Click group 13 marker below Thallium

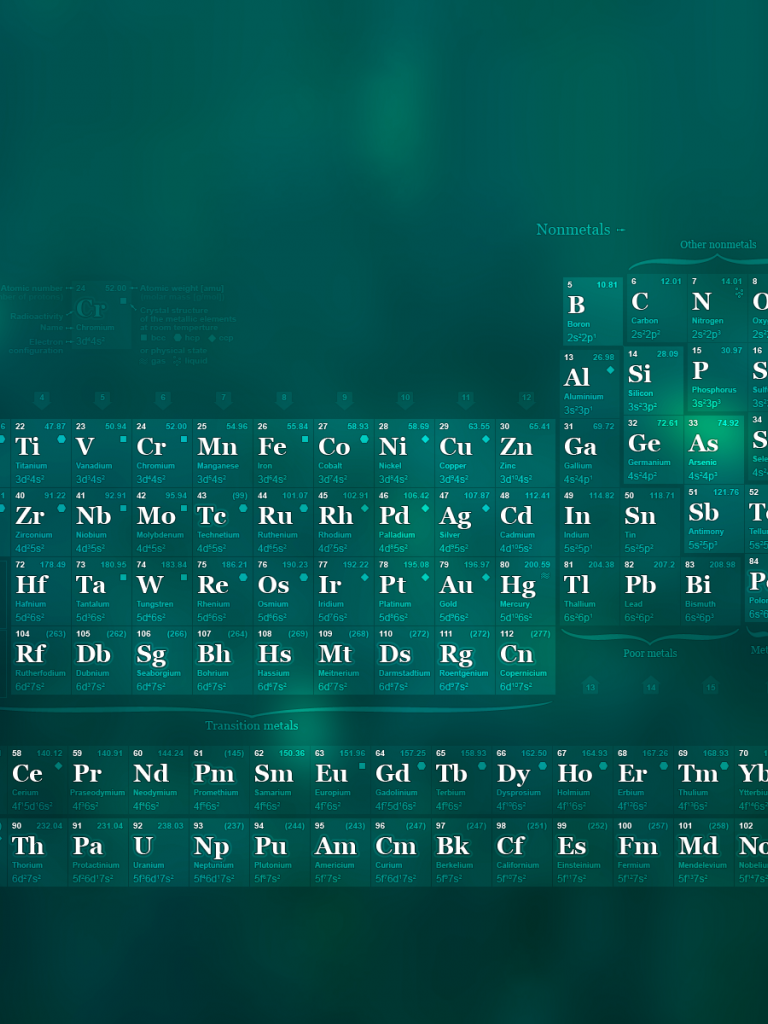590,687
